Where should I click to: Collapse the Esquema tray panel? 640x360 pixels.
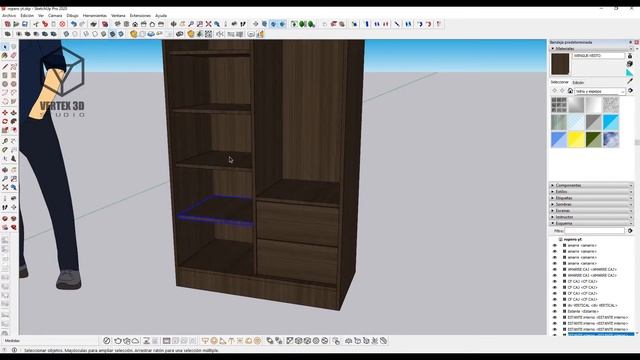pyautogui.click(x=591, y=223)
